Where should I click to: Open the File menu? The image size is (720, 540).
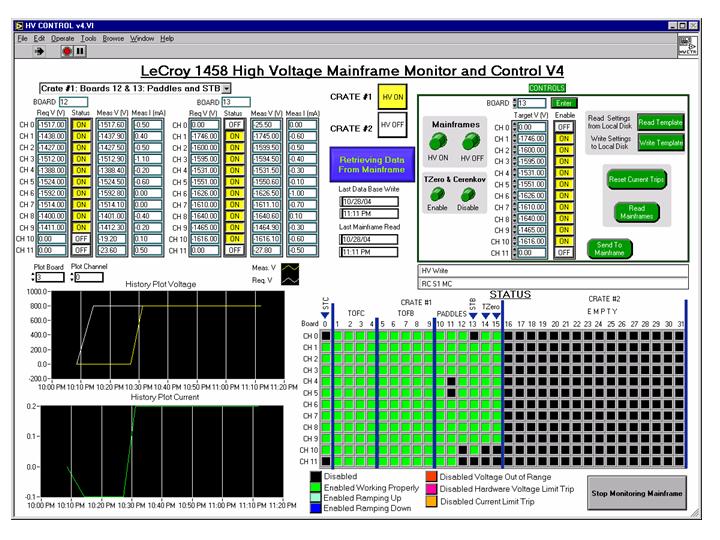pos(22,39)
